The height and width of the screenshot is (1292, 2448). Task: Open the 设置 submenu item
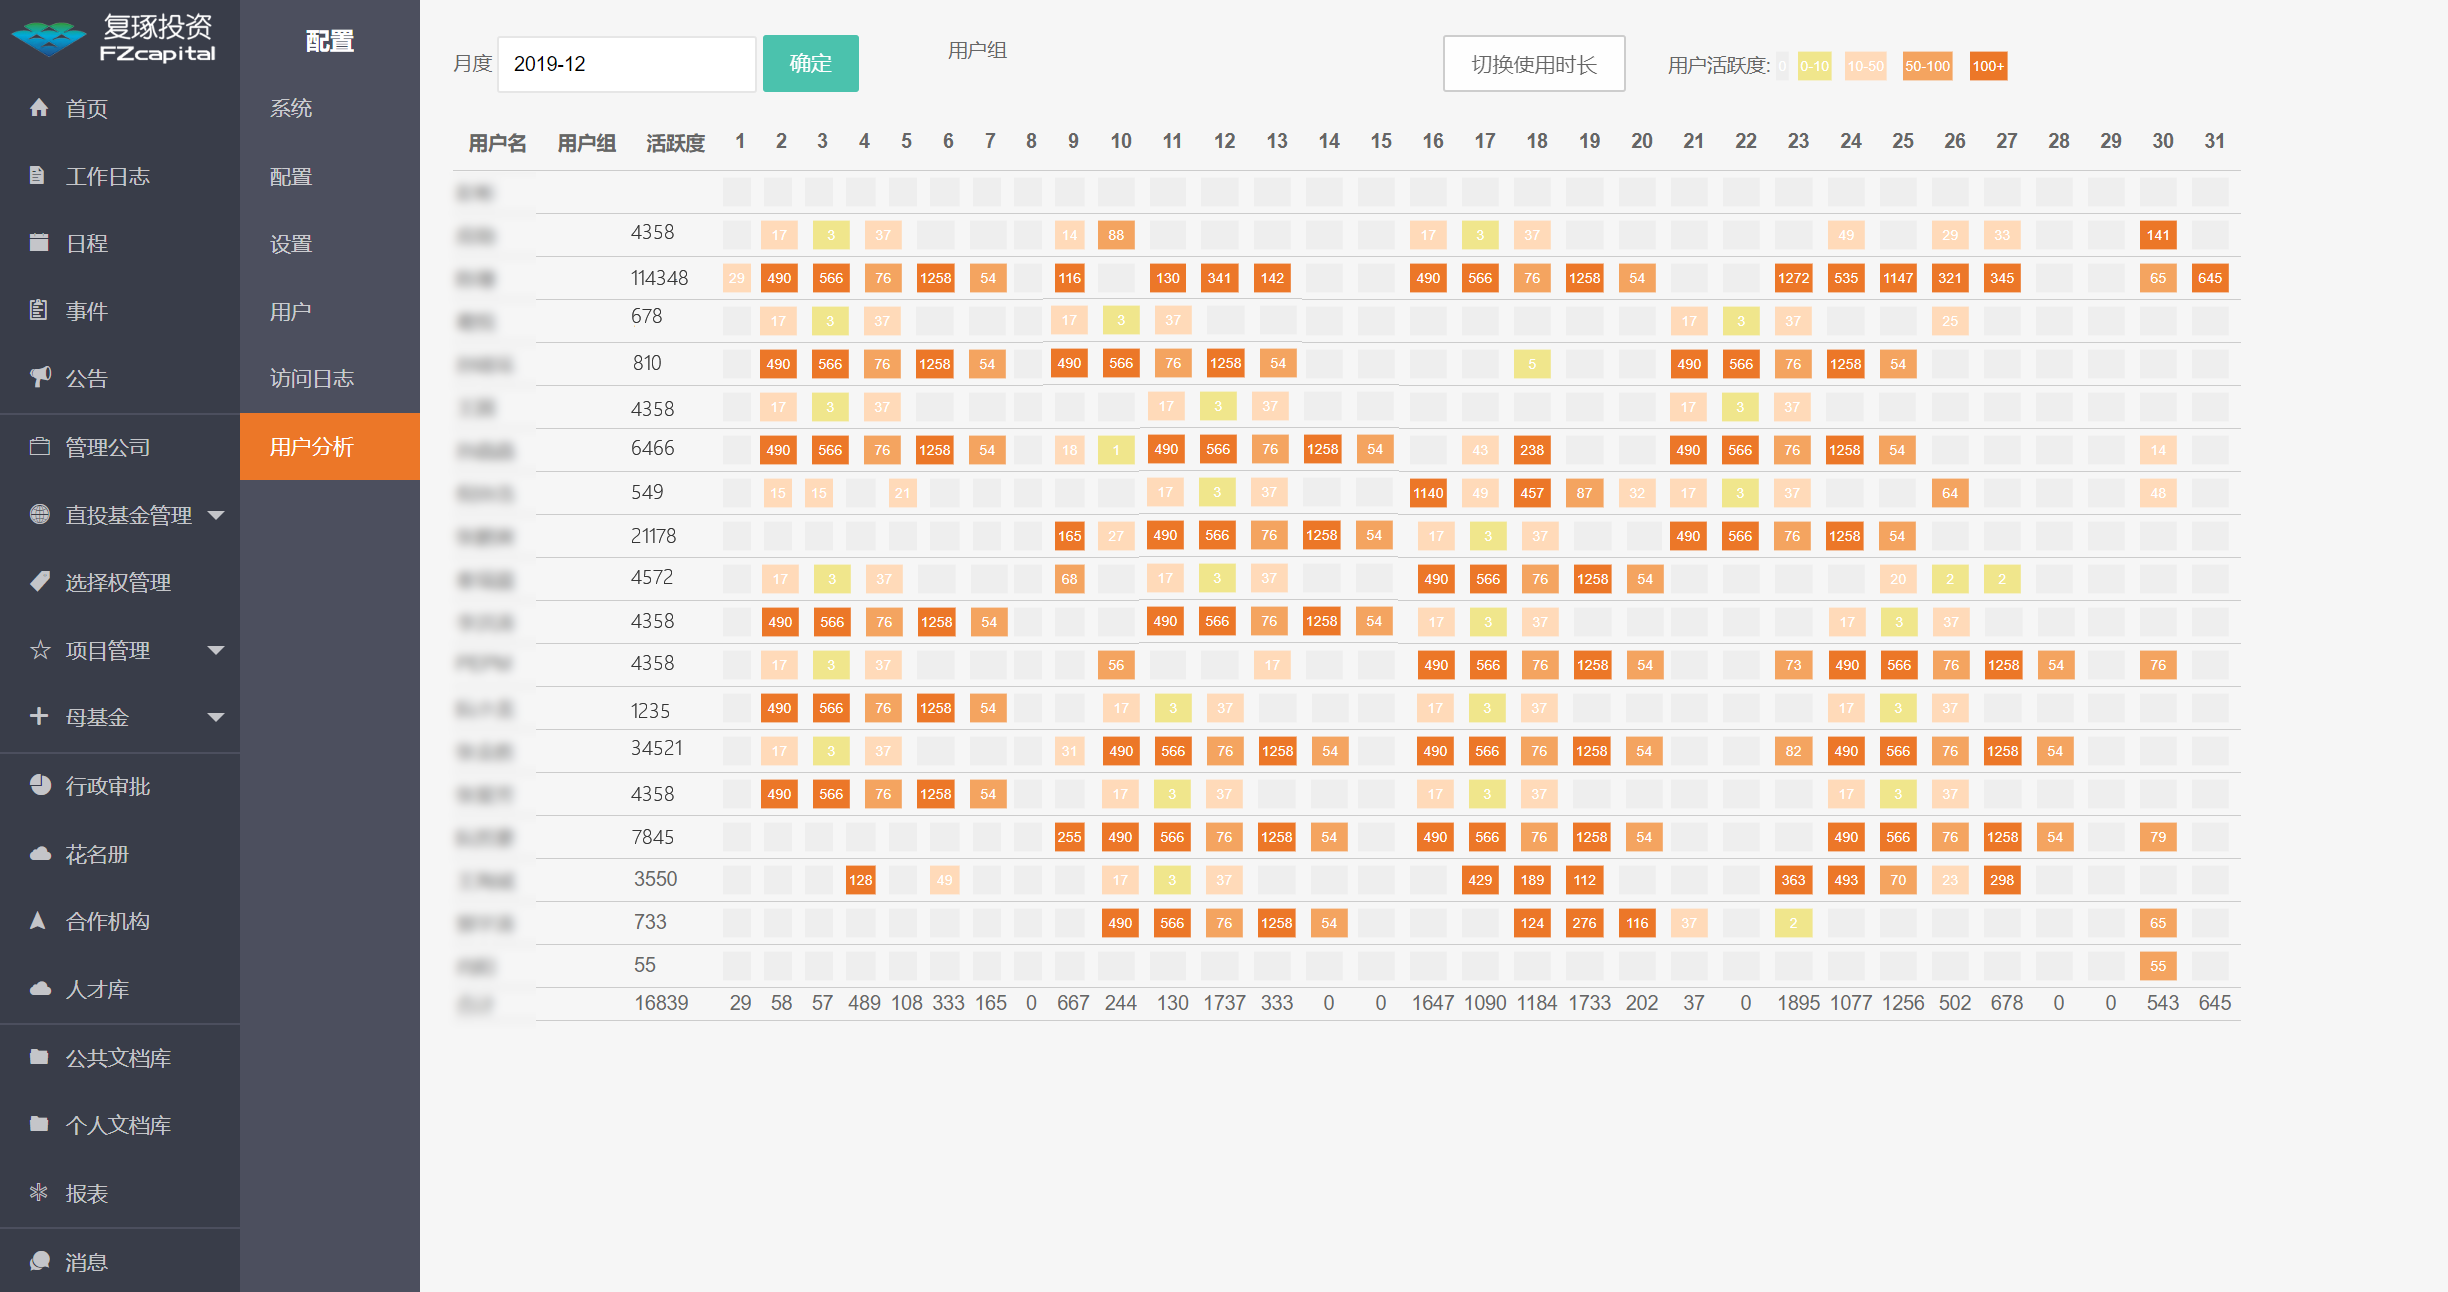pos(291,243)
